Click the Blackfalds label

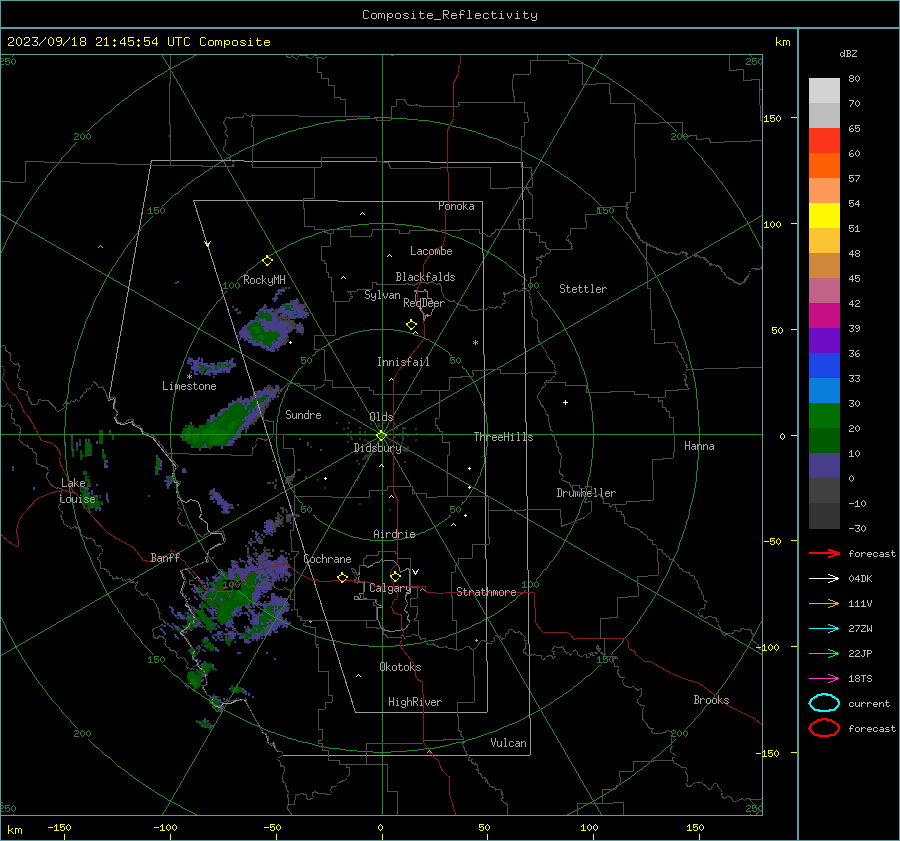pos(425,277)
